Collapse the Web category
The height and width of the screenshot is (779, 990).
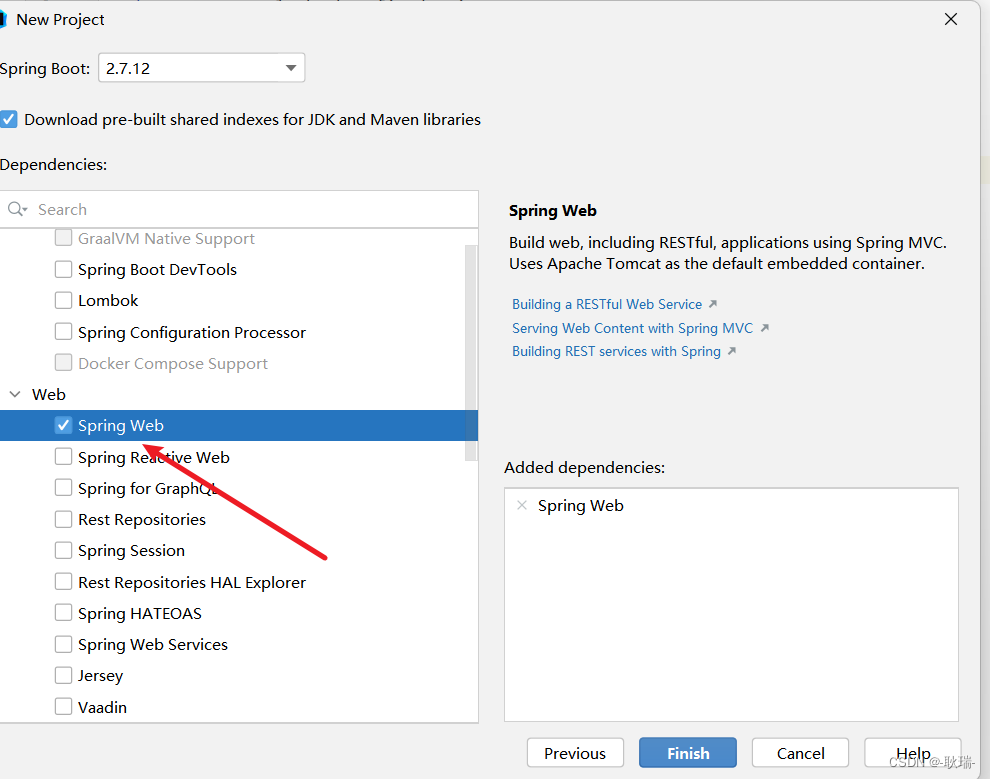click(15, 395)
